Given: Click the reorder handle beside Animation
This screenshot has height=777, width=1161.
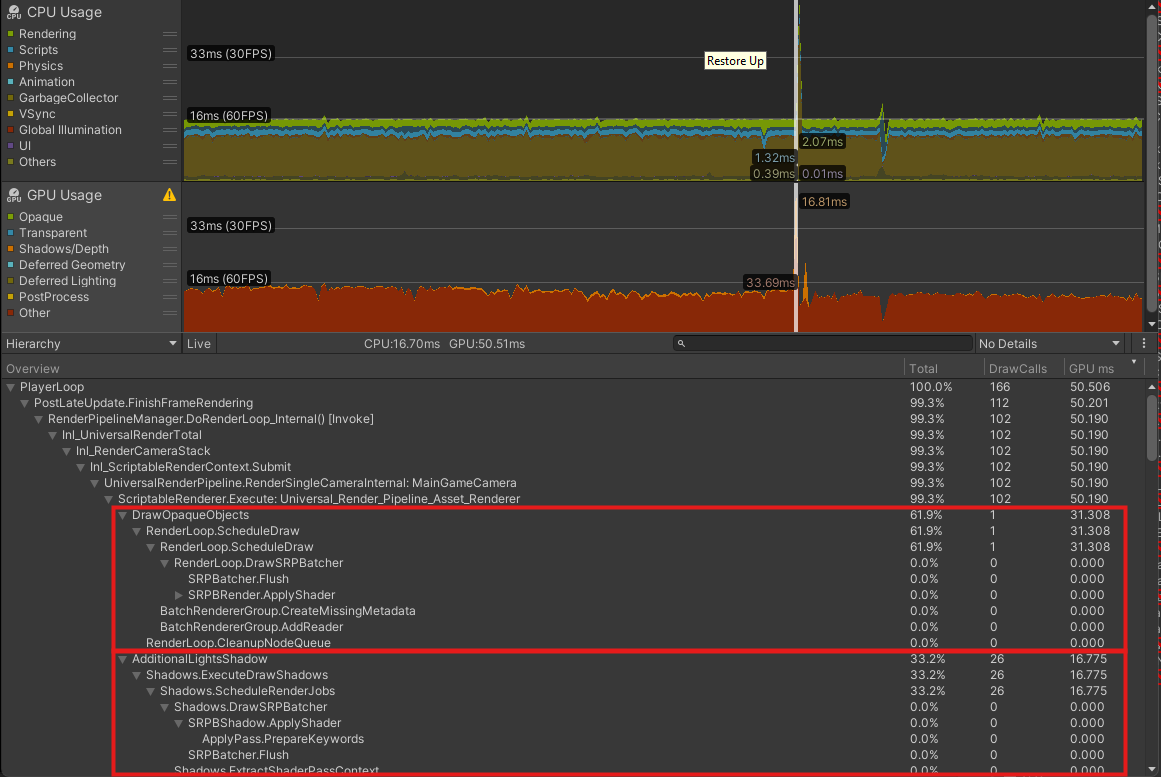Looking at the screenshot, I should 171,81.
